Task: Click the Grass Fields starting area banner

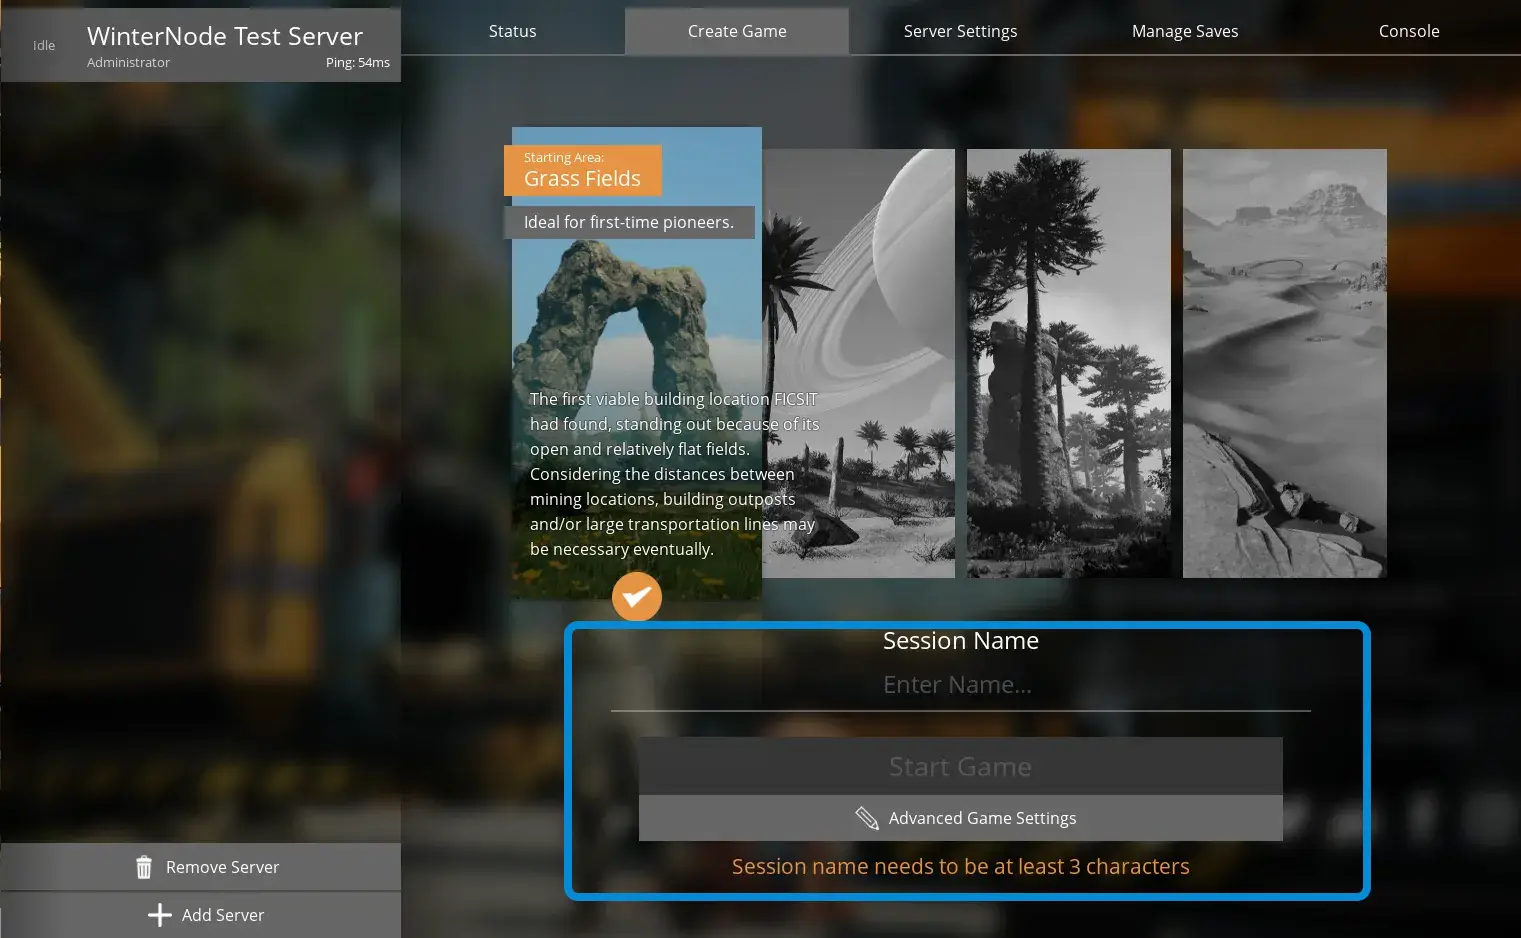Action: click(582, 170)
